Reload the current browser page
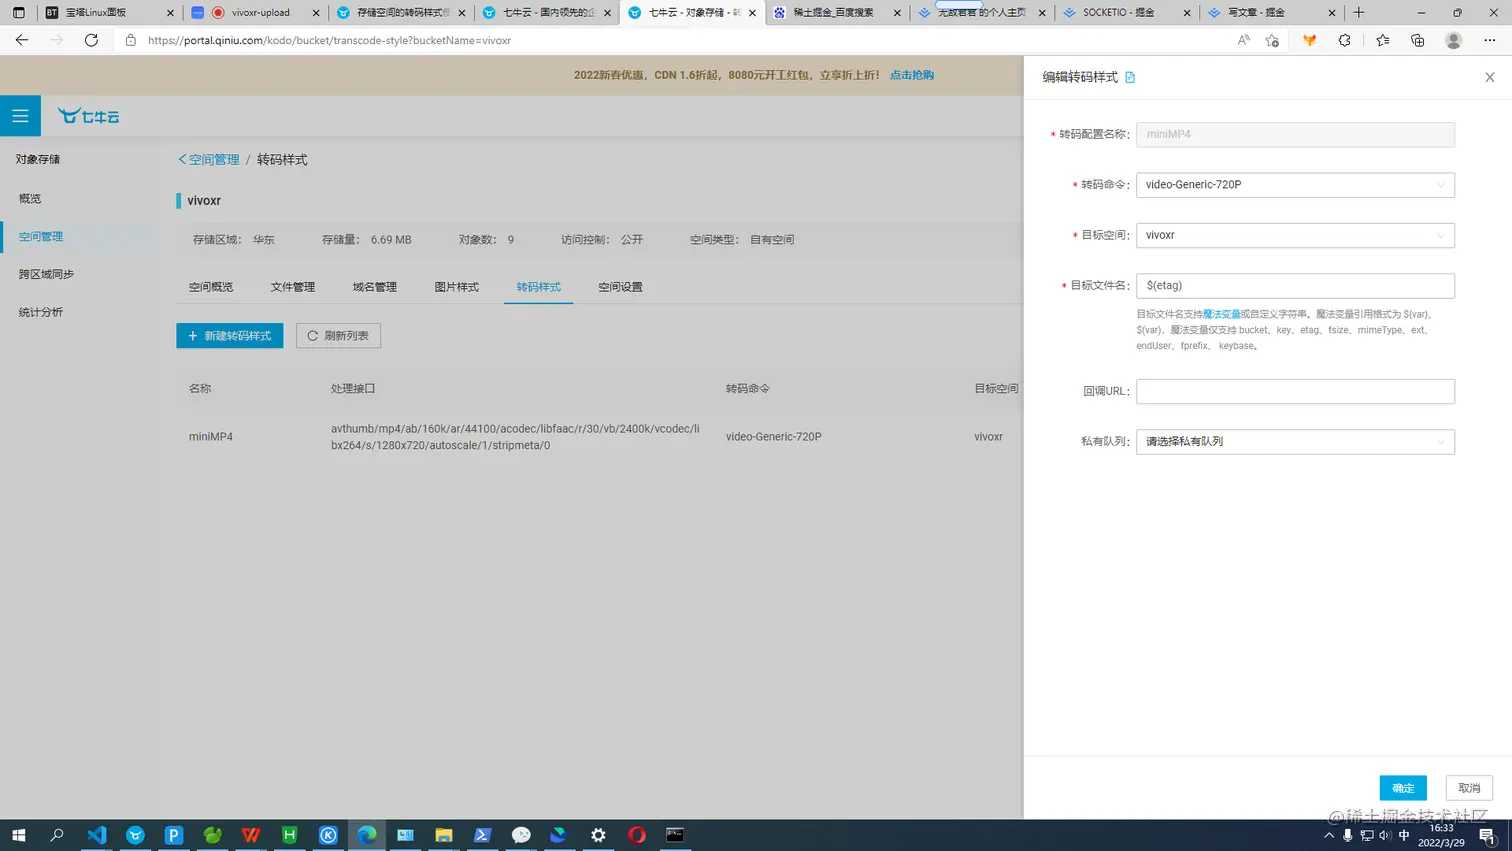Viewport: 1512px width, 851px height. (x=91, y=40)
